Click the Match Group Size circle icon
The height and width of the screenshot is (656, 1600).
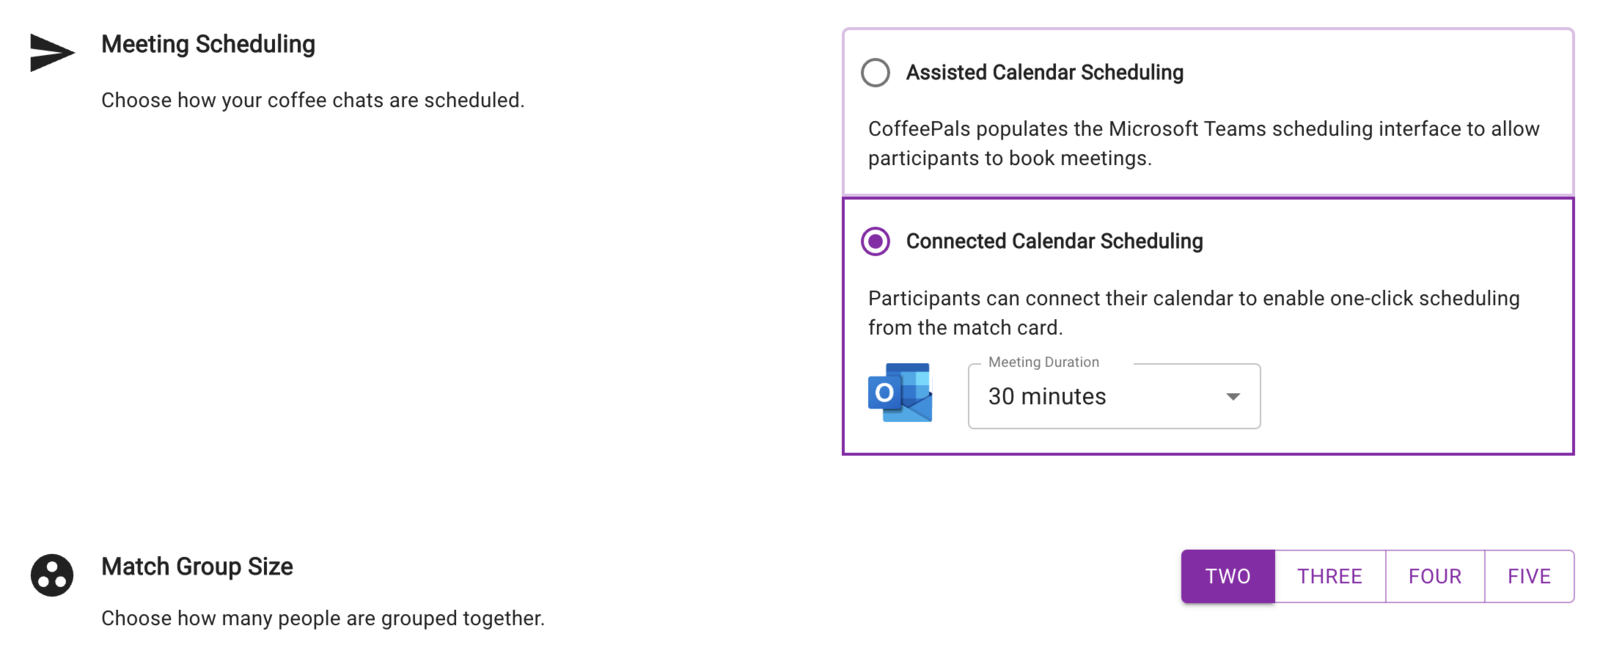click(52, 575)
